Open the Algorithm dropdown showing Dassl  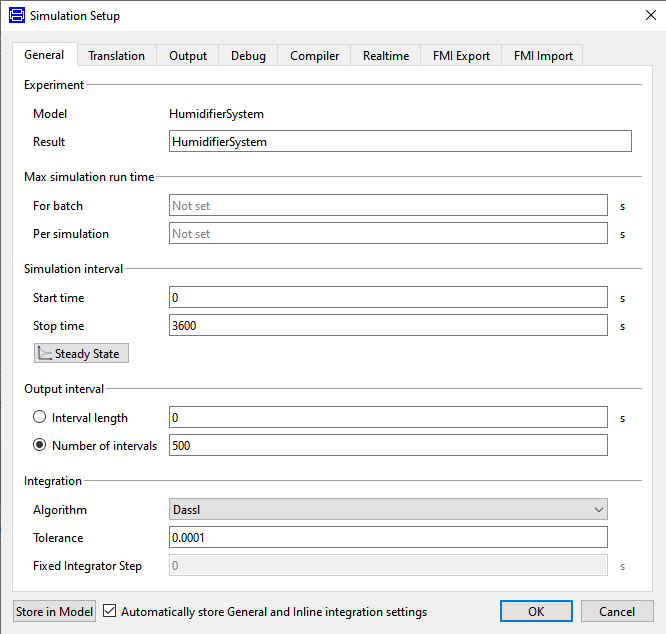(x=389, y=510)
